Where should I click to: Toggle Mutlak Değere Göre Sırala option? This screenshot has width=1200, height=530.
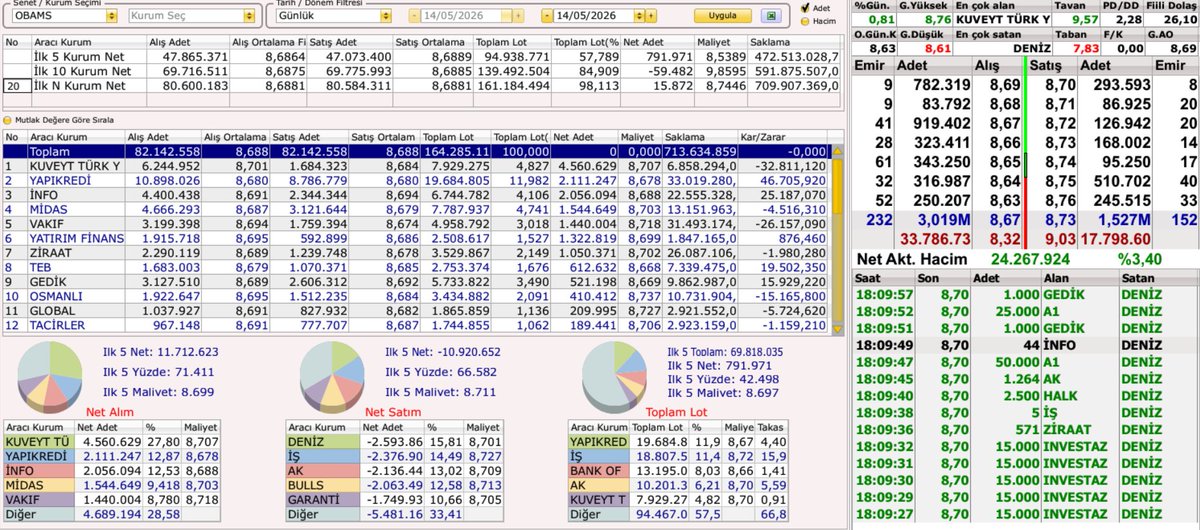[x=8, y=119]
